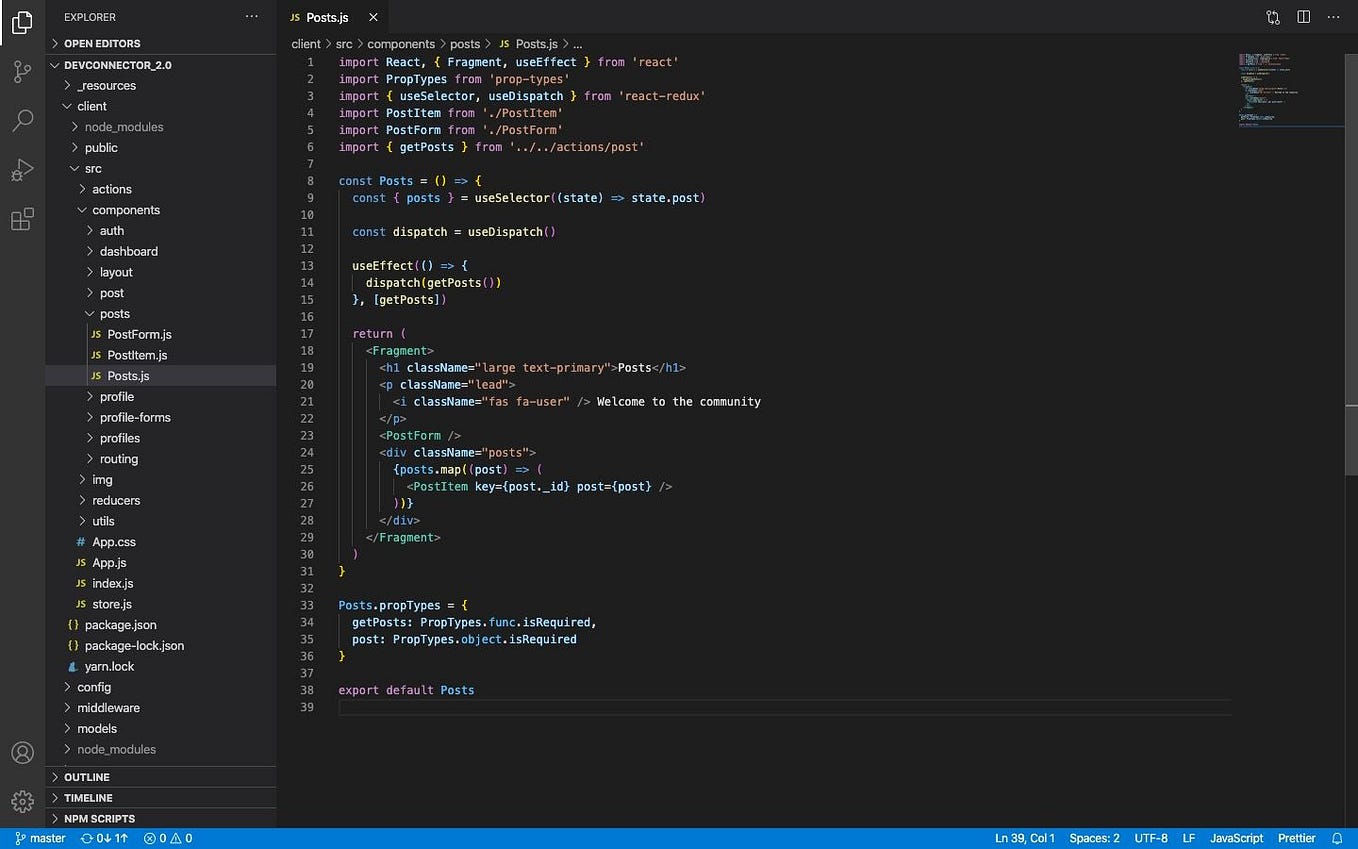The image size is (1358, 849).
Task: Open the Run and Debug panel
Action: [x=22, y=170]
